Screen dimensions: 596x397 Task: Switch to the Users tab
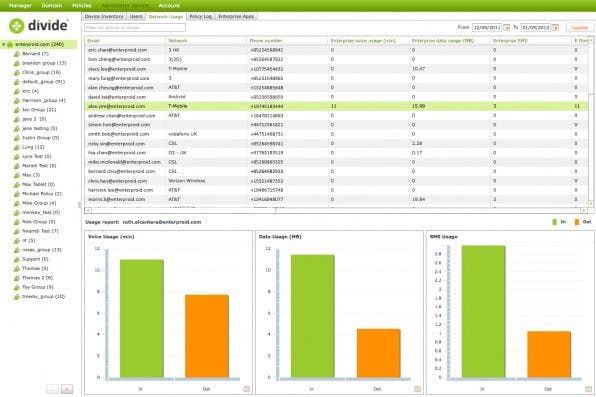(136, 16)
